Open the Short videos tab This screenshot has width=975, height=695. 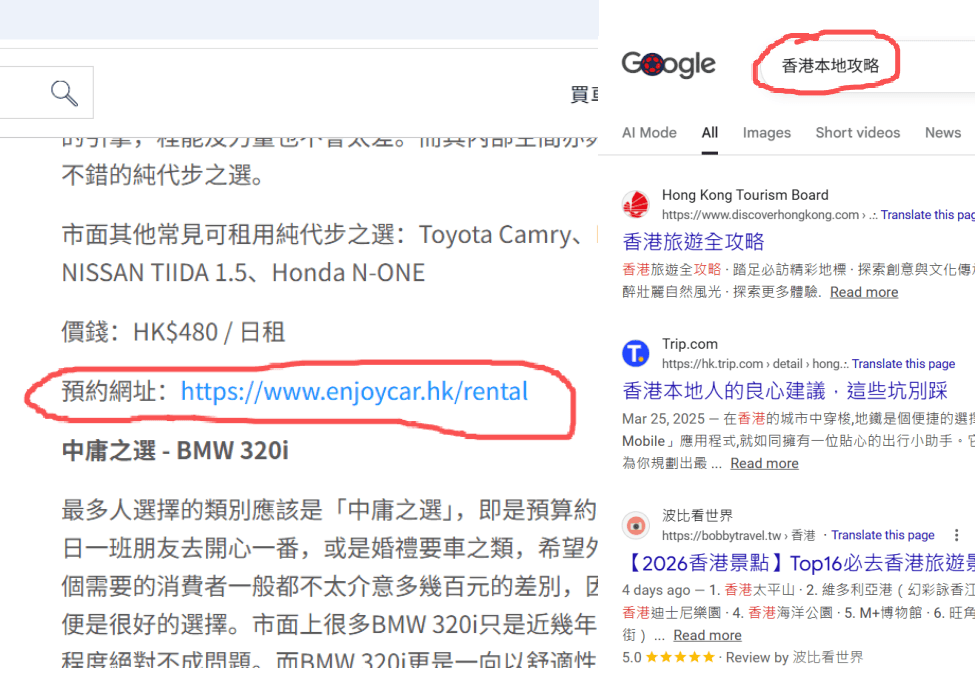point(857,132)
